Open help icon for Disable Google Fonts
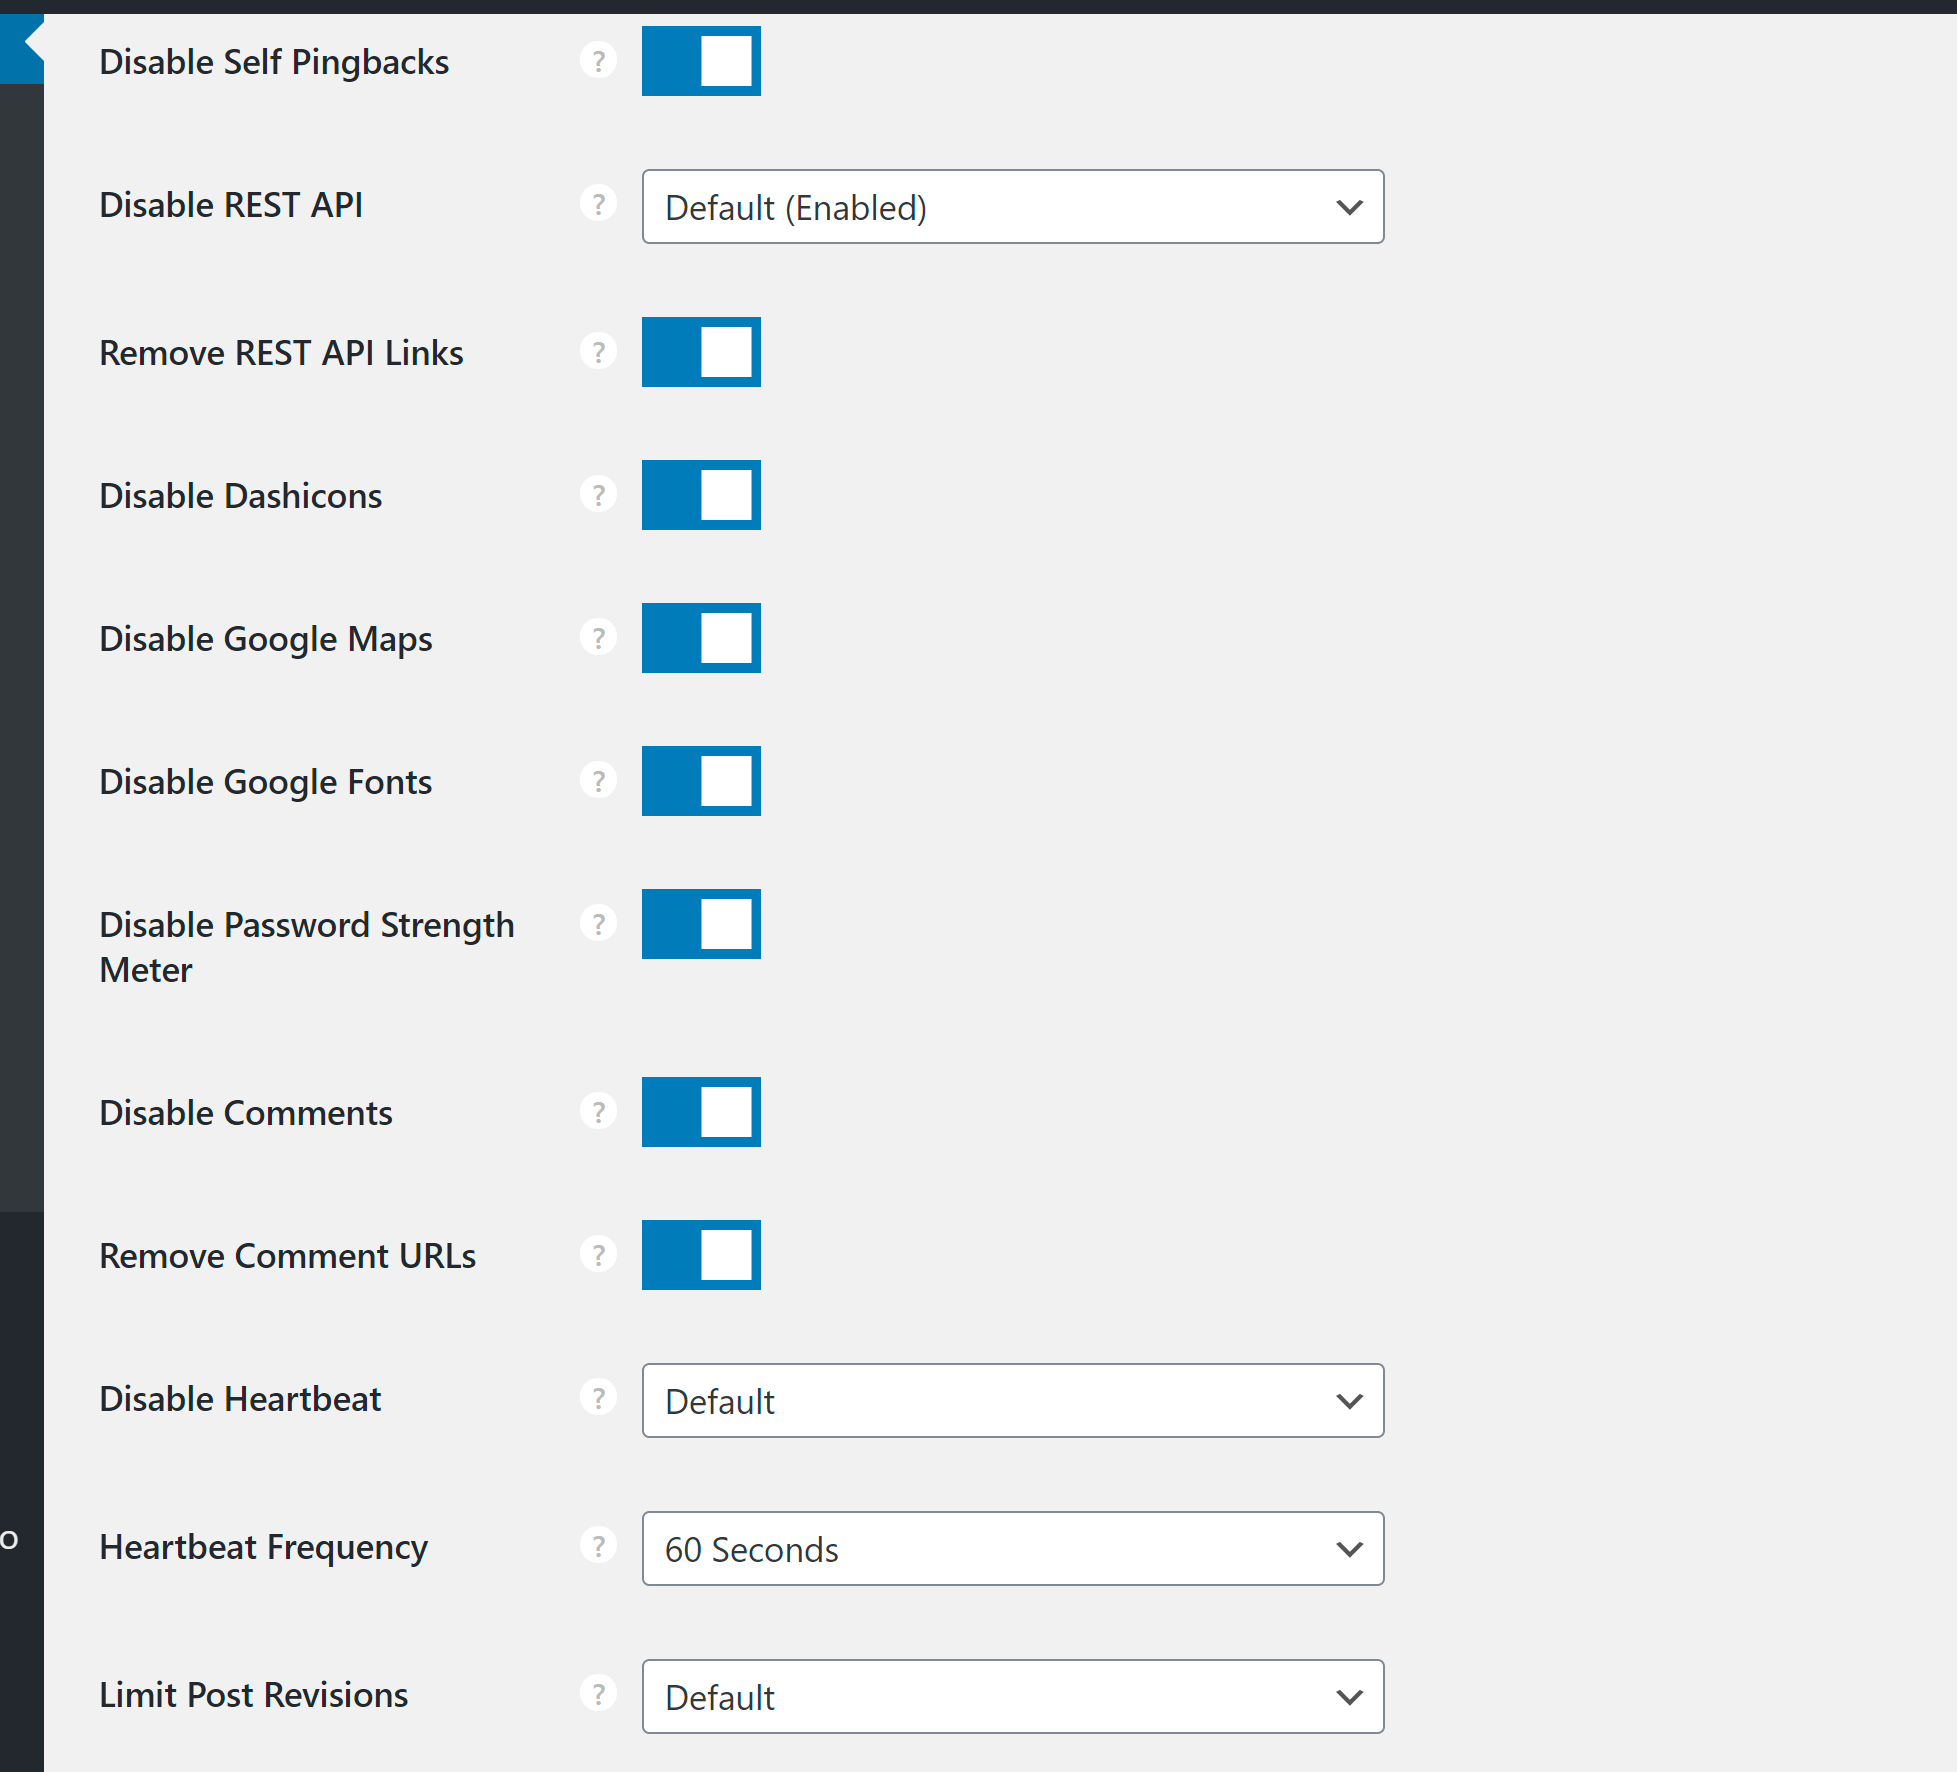Image resolution: width=1957 pixels, height=1772 pixels. coord(598,781)
